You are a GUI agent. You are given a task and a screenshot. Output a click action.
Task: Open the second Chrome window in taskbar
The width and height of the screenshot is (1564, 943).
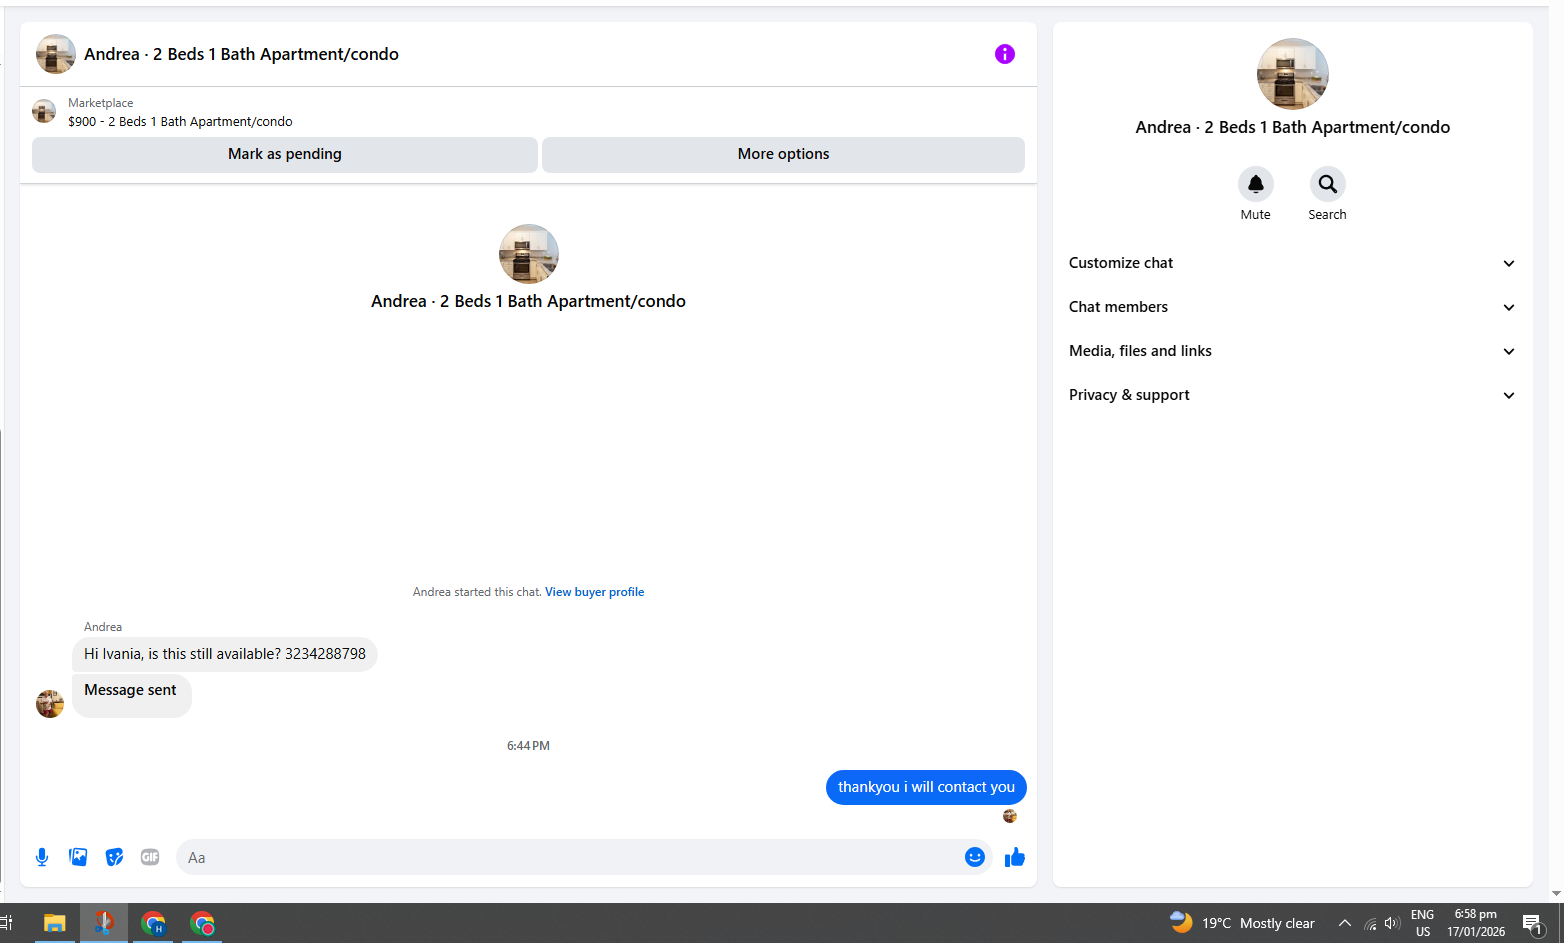pos(203,923)
